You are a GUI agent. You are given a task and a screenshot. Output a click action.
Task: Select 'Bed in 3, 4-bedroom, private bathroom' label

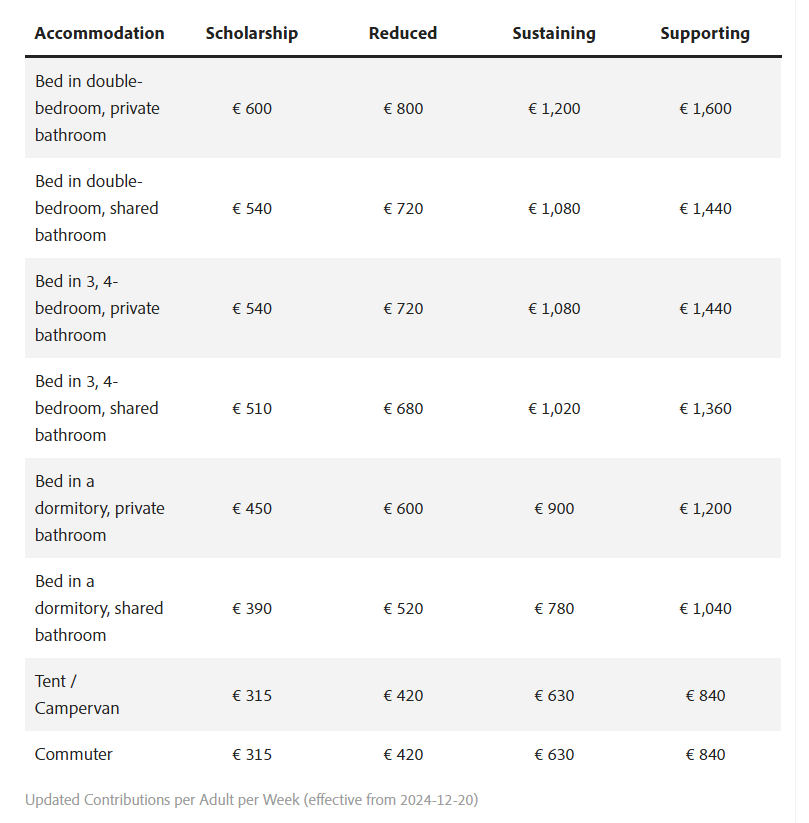click(96, 308)
